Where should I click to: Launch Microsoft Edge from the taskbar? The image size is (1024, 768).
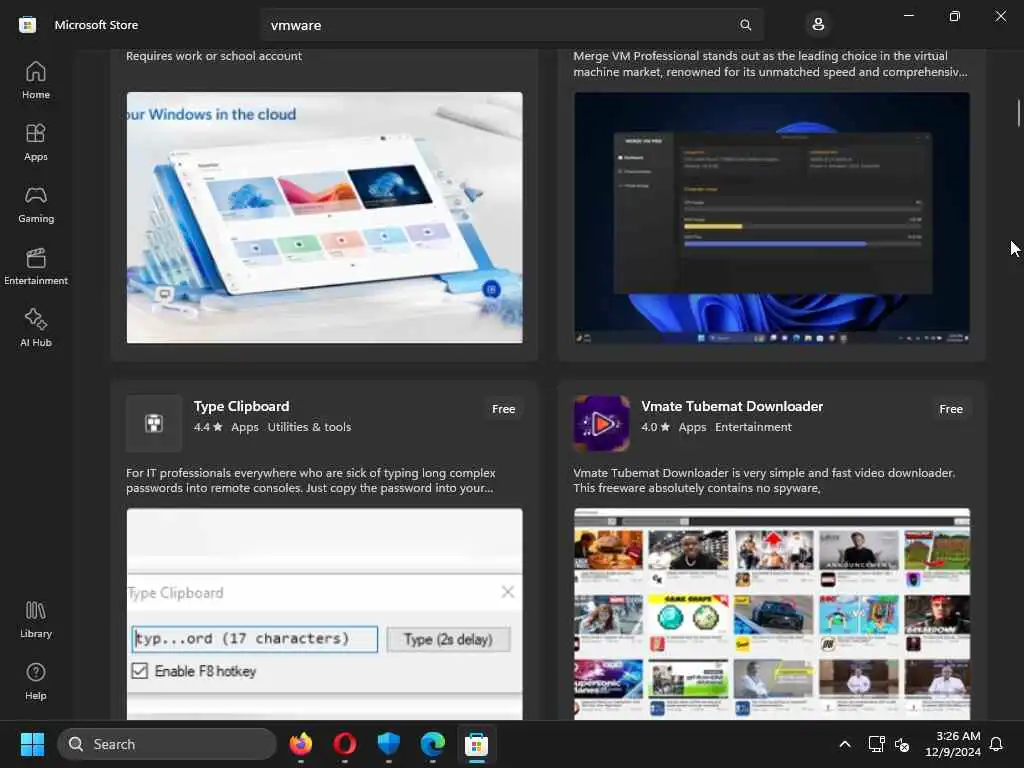tap(432, 744)
